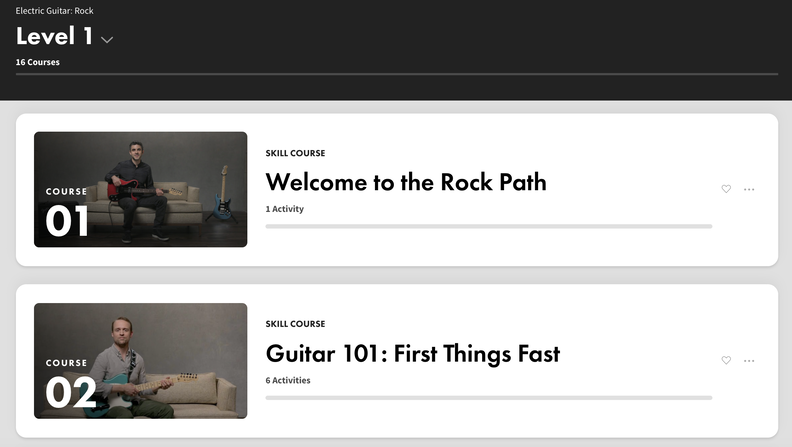Open more options for Welcome to the Rock Path

point(749,189)
